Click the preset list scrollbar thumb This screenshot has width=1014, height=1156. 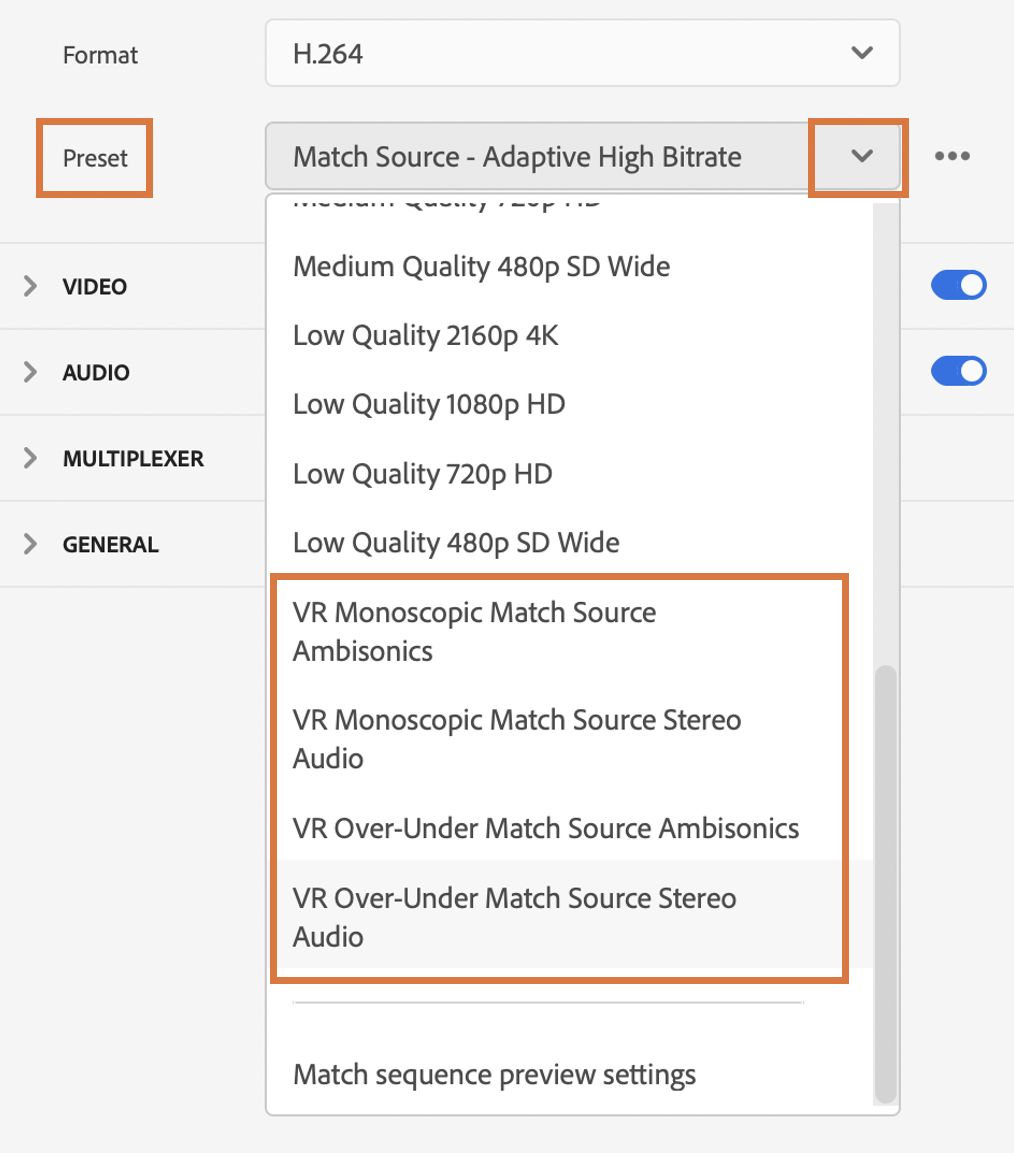885,880
